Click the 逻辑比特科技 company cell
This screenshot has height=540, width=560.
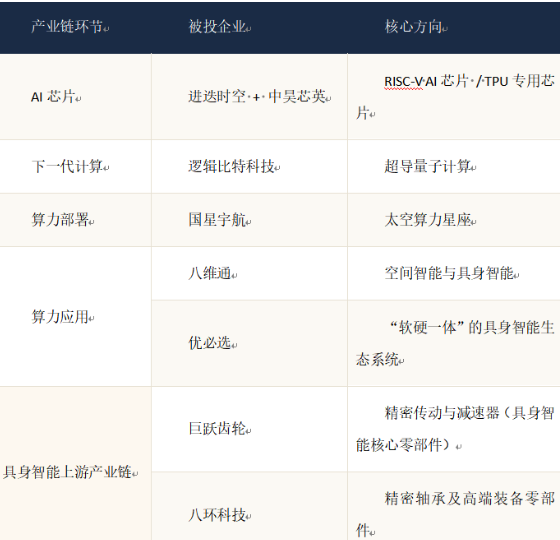tap(249, 167)
